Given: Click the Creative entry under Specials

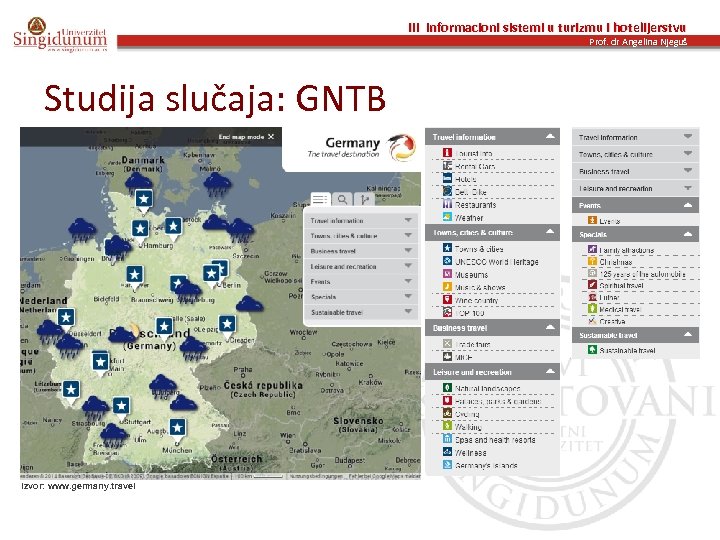Looking at the screenshot, I should 612,321.
